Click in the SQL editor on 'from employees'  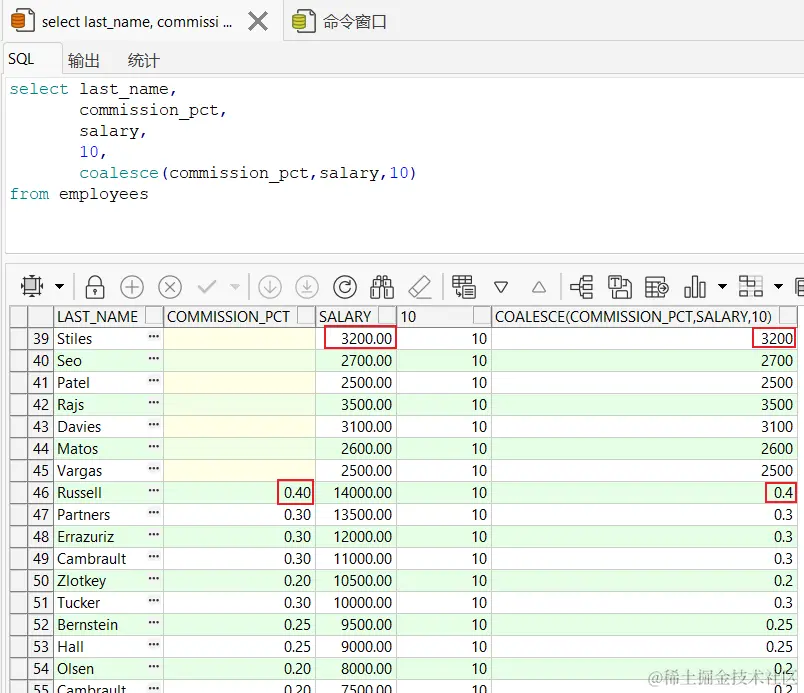(79, 194)
